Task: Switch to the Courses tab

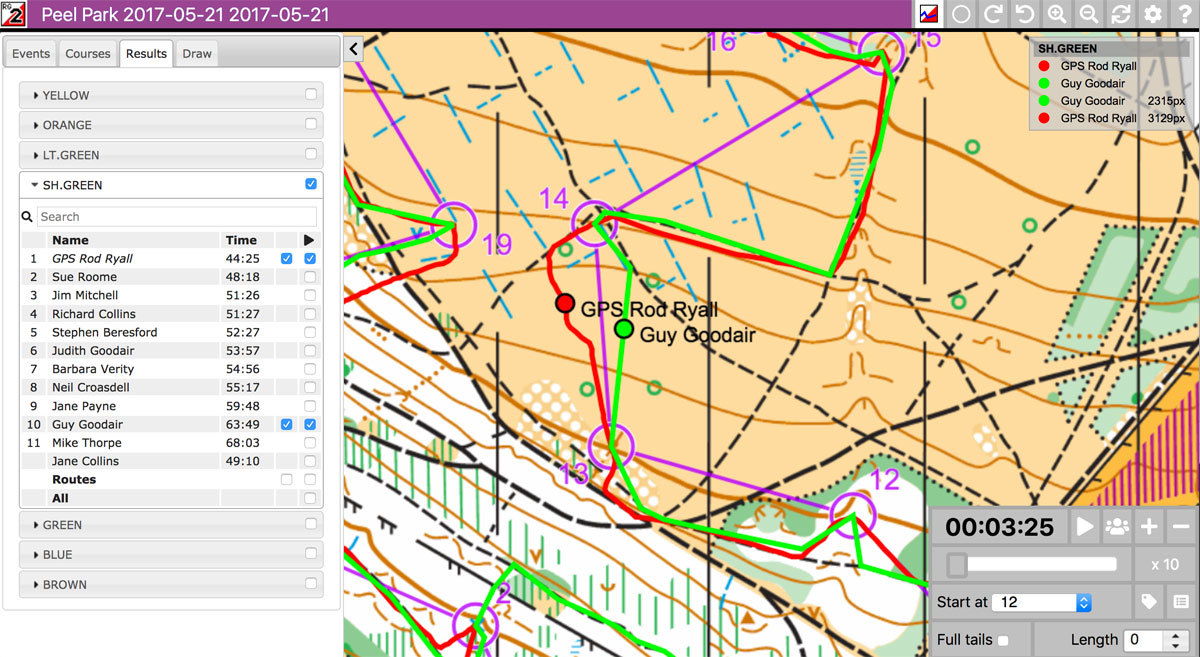Action: [88, 53]
